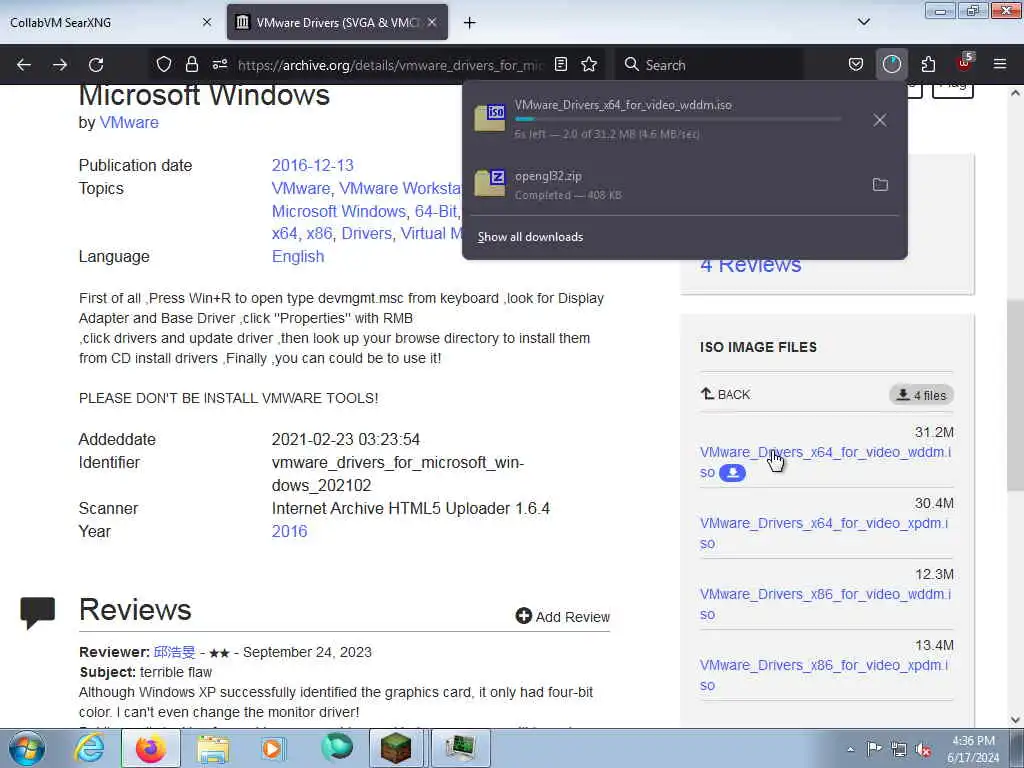Image resolution: width=1024 pixels, height=768 pixels.
Task: Cancel the VMware wddm iso download
Action: [x=880, y=120]
